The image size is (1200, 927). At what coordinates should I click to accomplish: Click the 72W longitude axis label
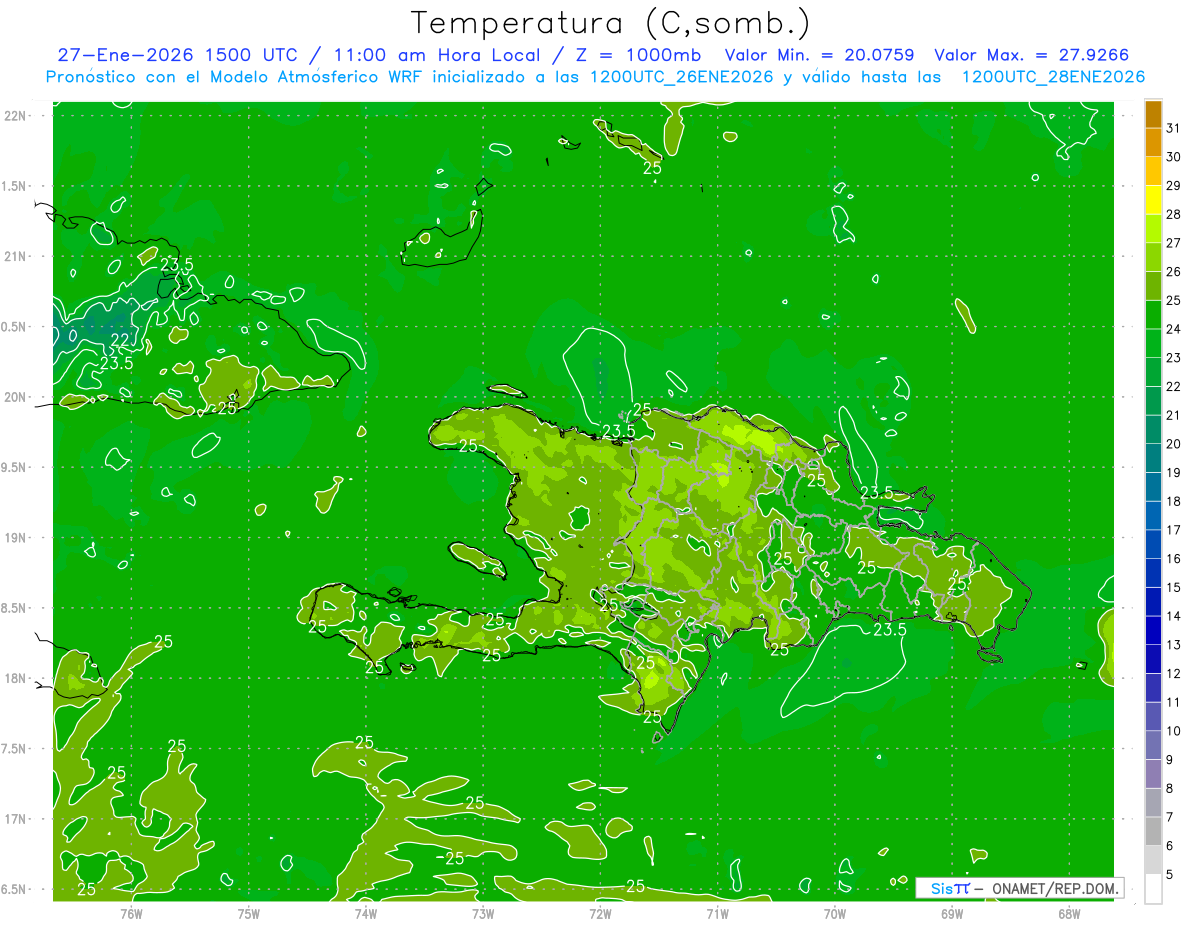tap(600, 913)
